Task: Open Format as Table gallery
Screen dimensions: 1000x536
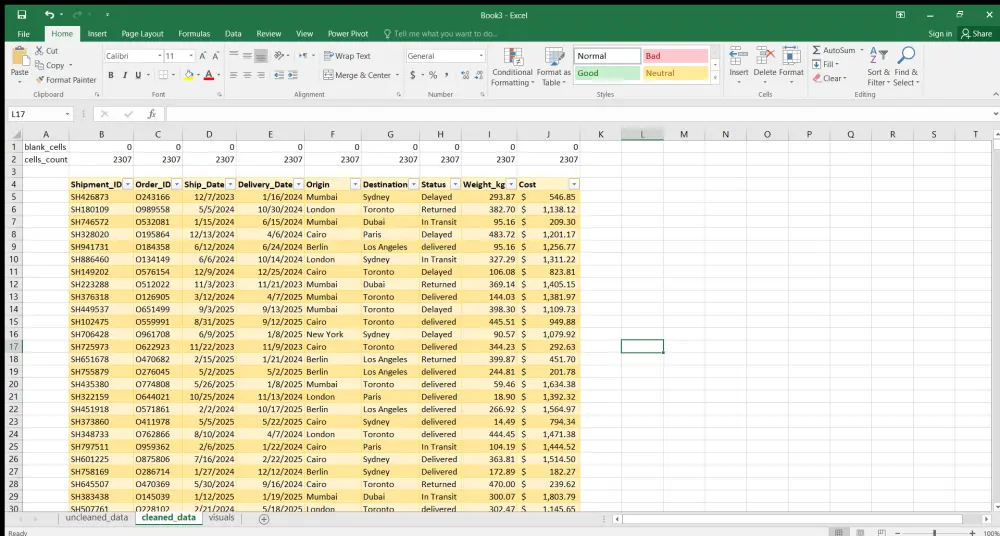Action: [554, 67]
